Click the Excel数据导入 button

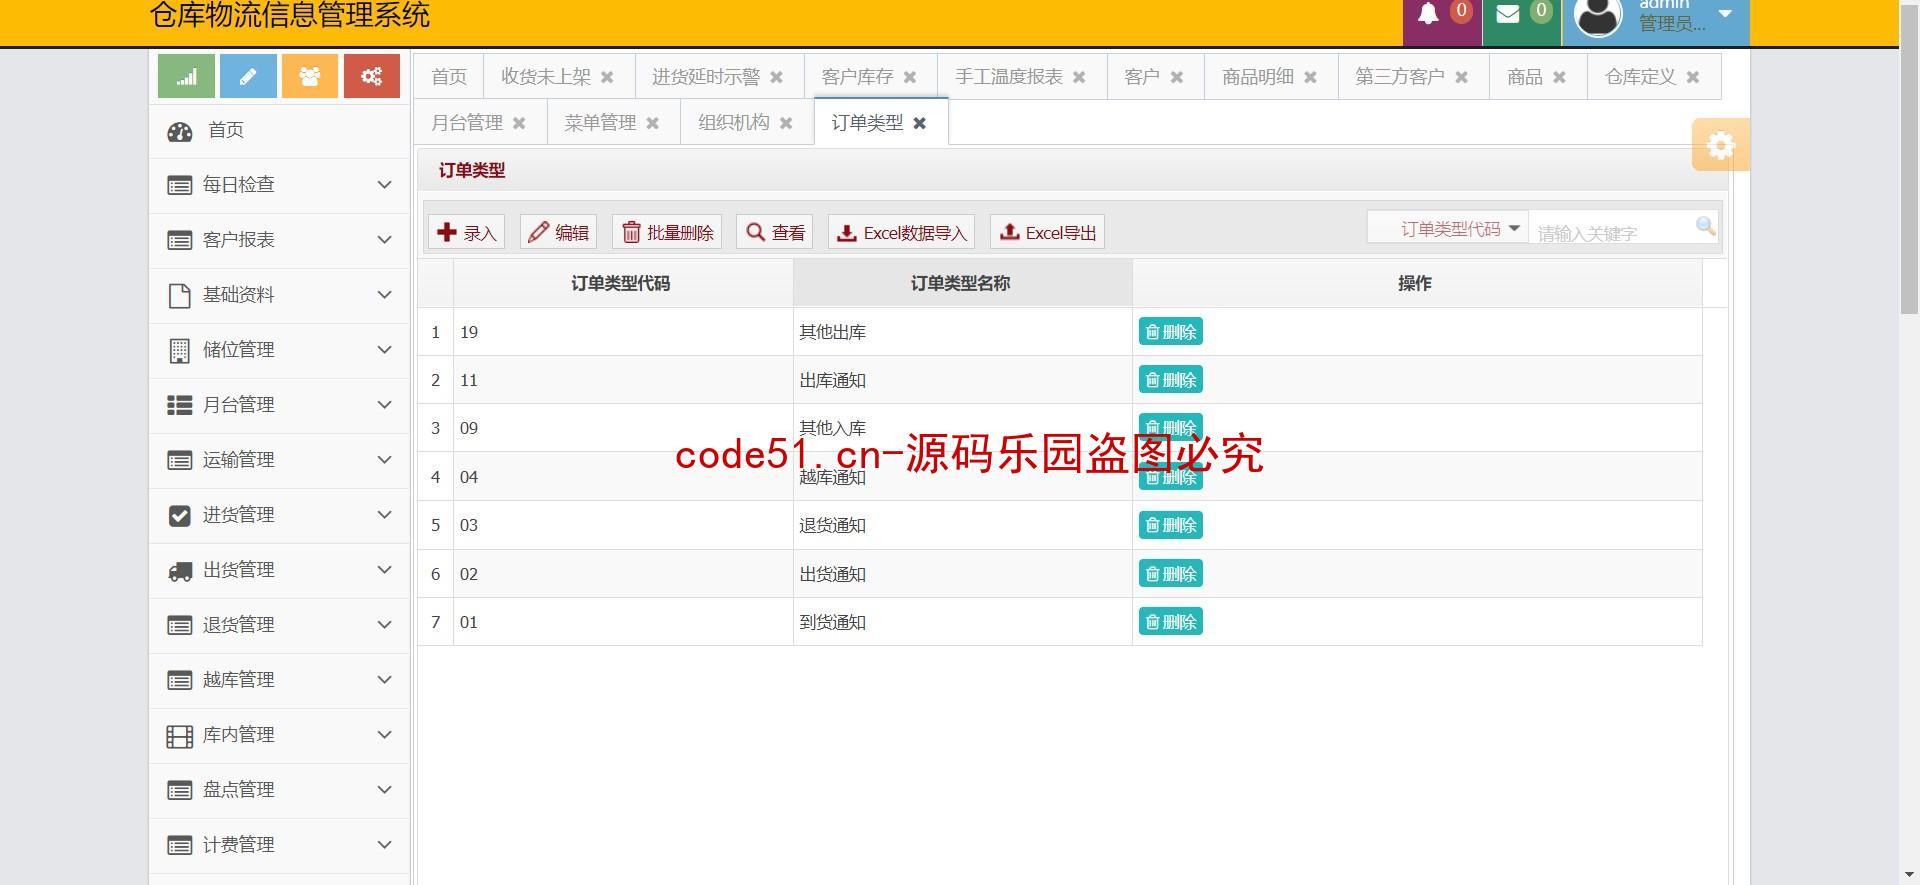coord(901,232)
